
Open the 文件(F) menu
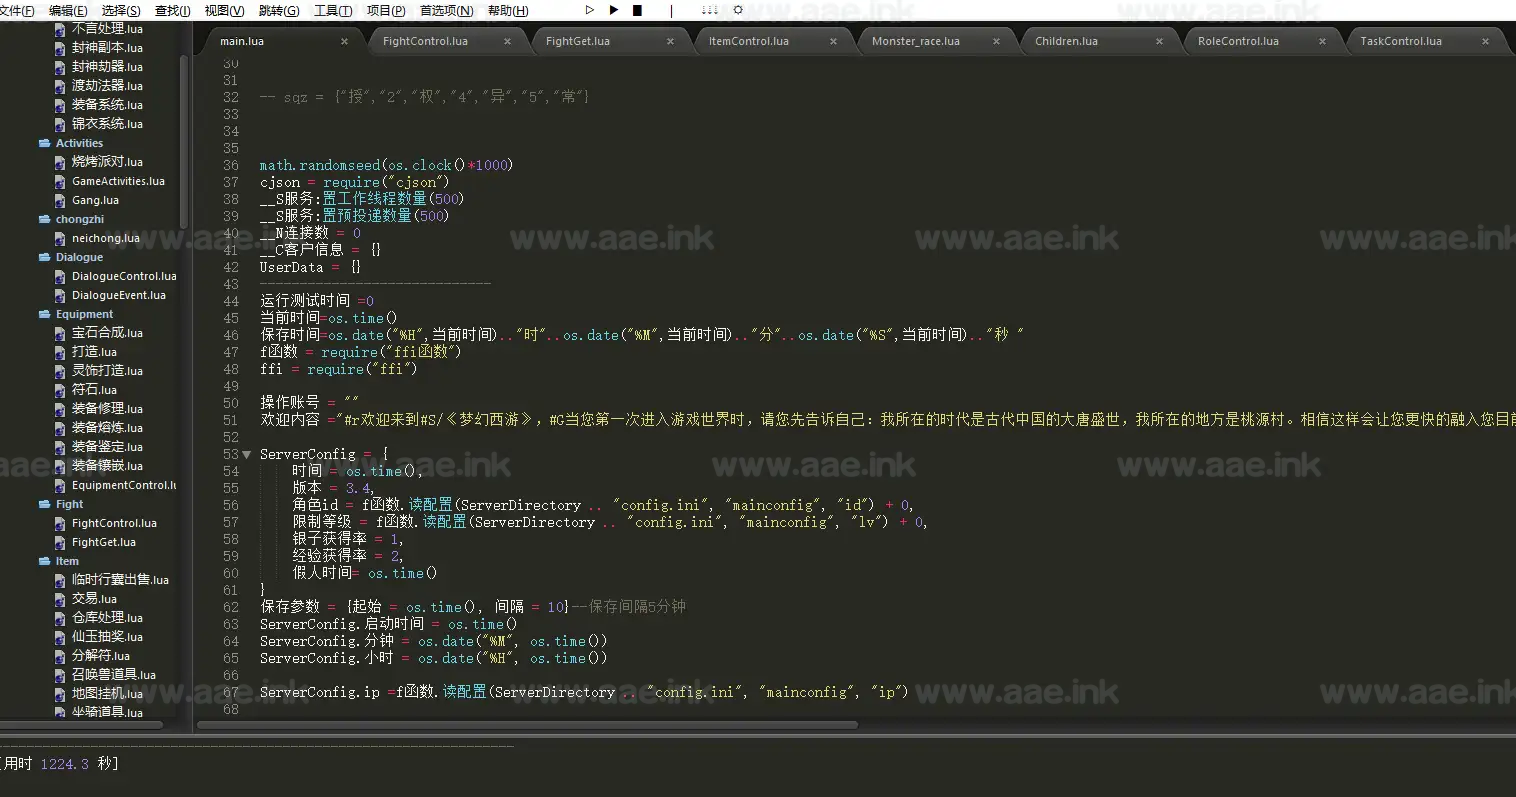pos(17,11)
